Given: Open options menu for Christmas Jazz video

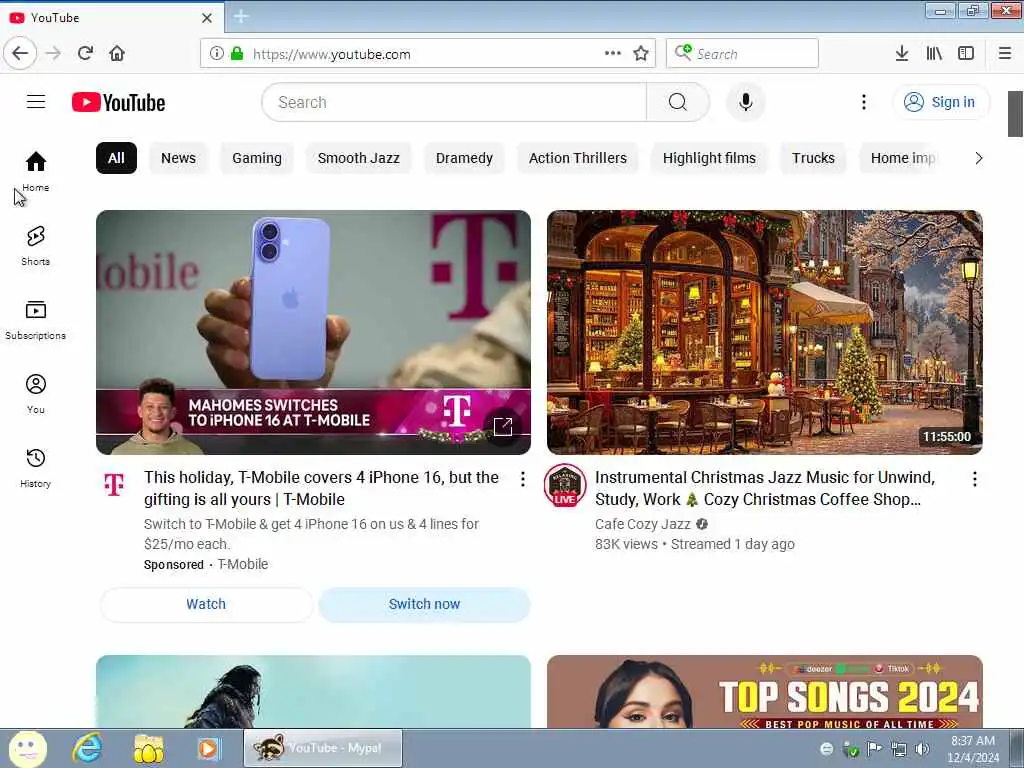Looking at the screenshot, I should pos(974,479).
